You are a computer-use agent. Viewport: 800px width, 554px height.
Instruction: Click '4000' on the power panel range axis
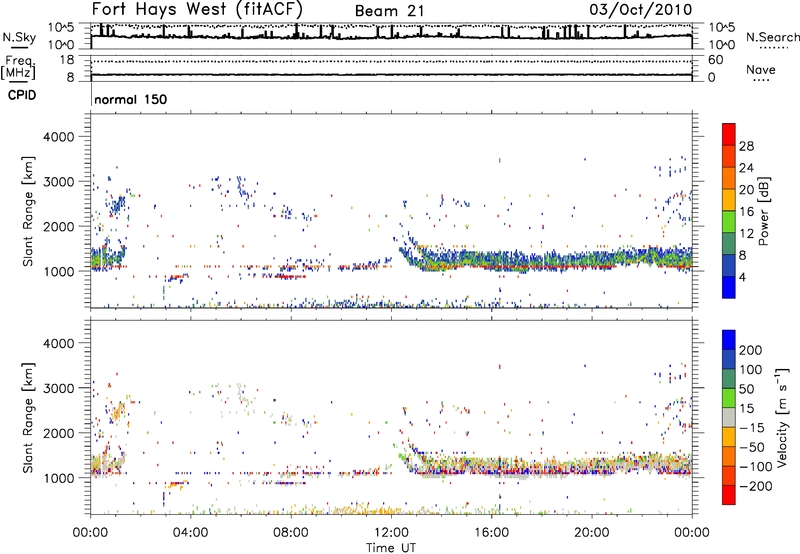click(59, 137)
